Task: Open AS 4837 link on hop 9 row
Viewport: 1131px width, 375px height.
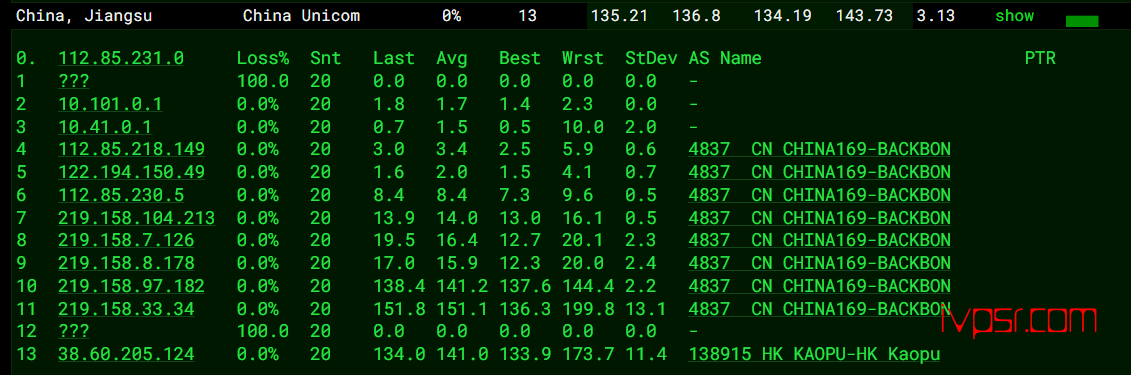Action: [819, 263]
